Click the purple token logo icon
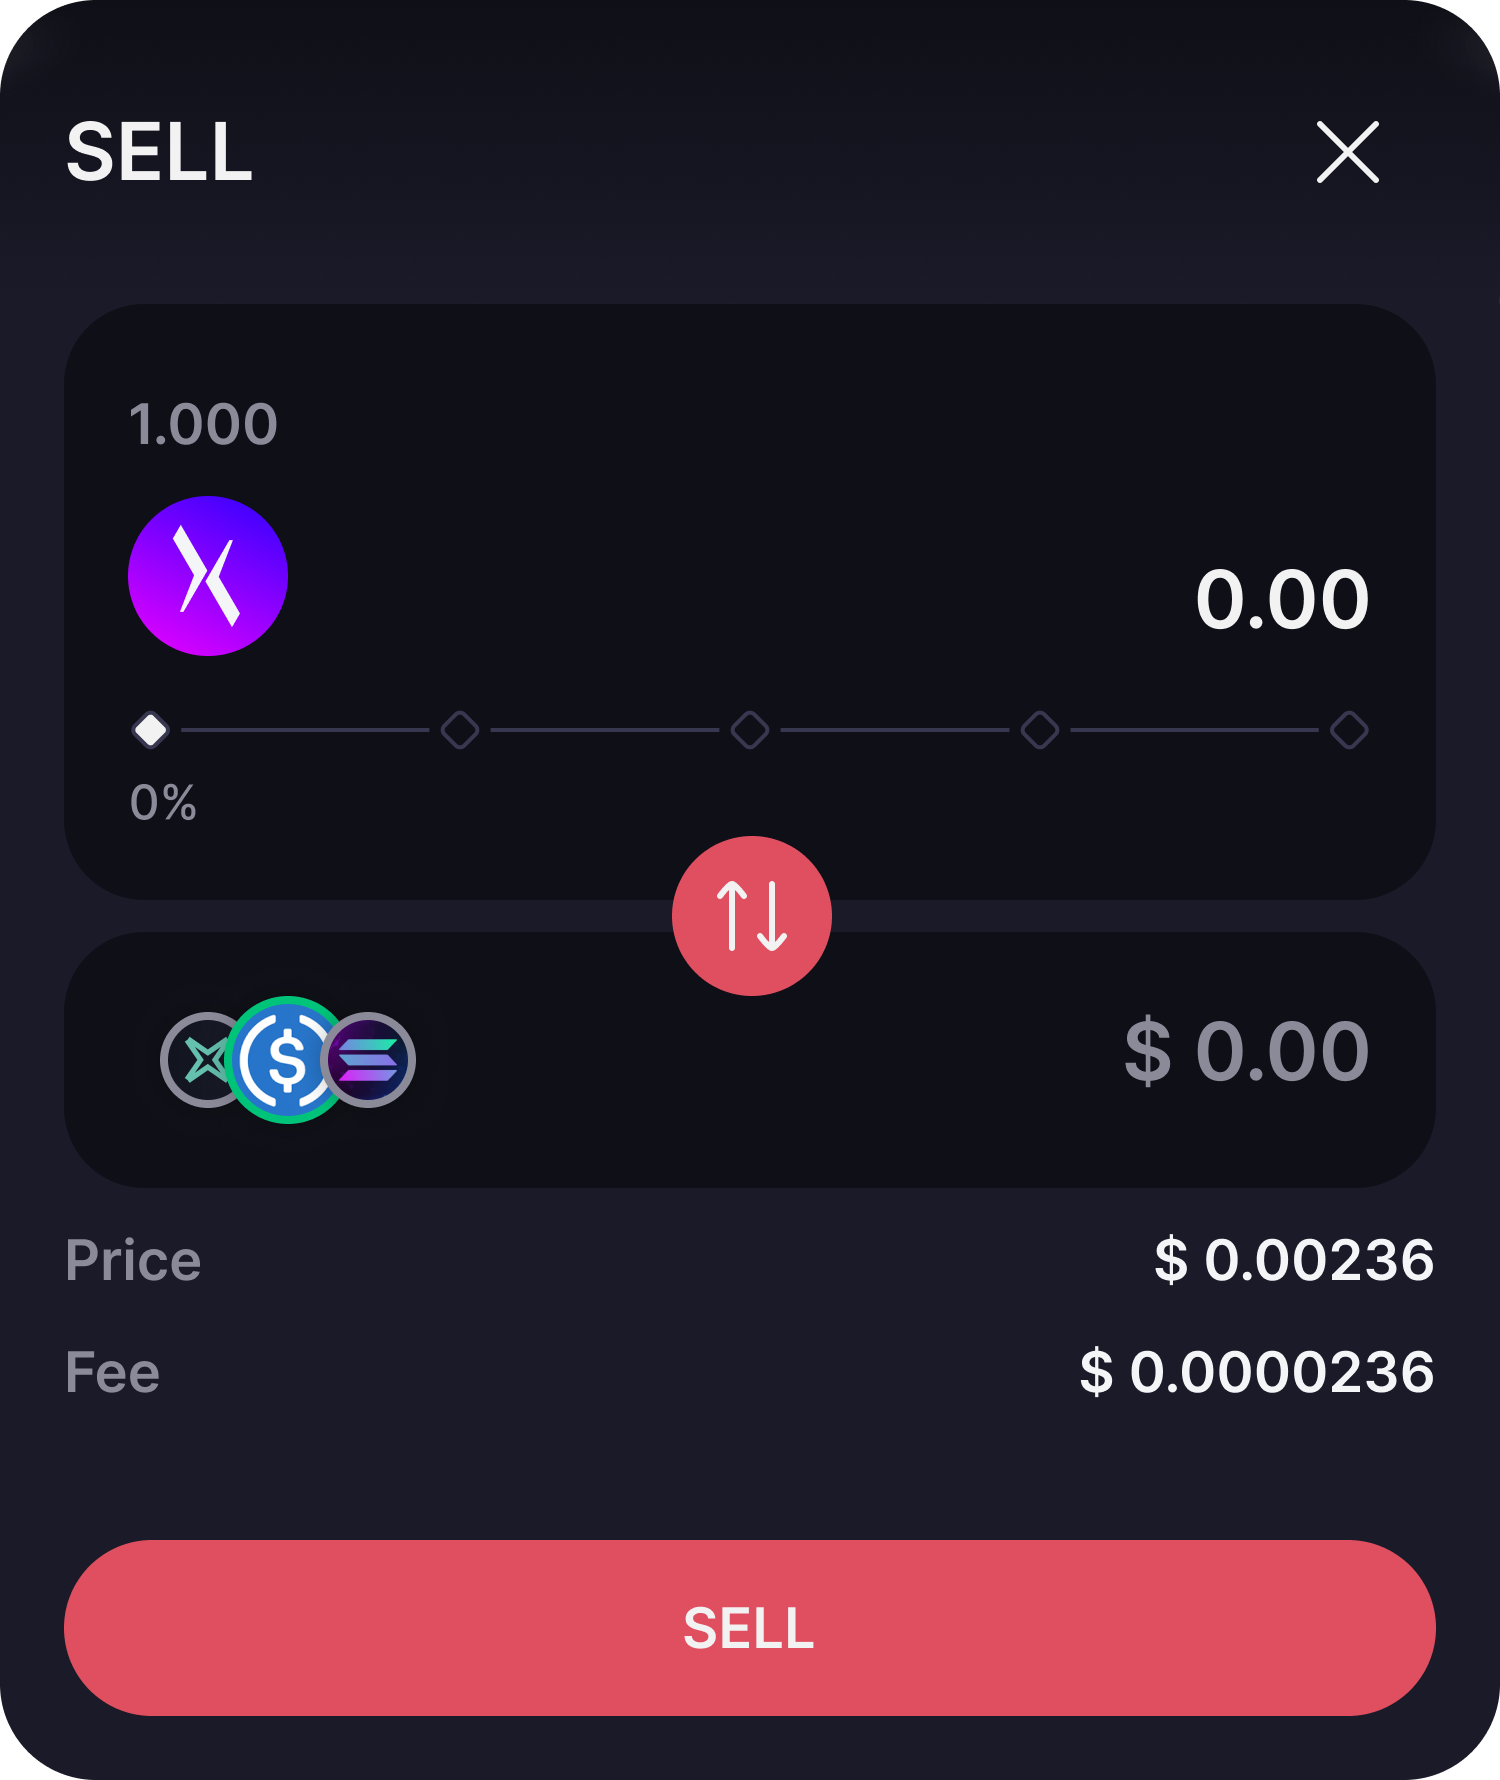The height and width of the screenshot is (1780, 1500). pyautogui.click(x=208, y=576)
